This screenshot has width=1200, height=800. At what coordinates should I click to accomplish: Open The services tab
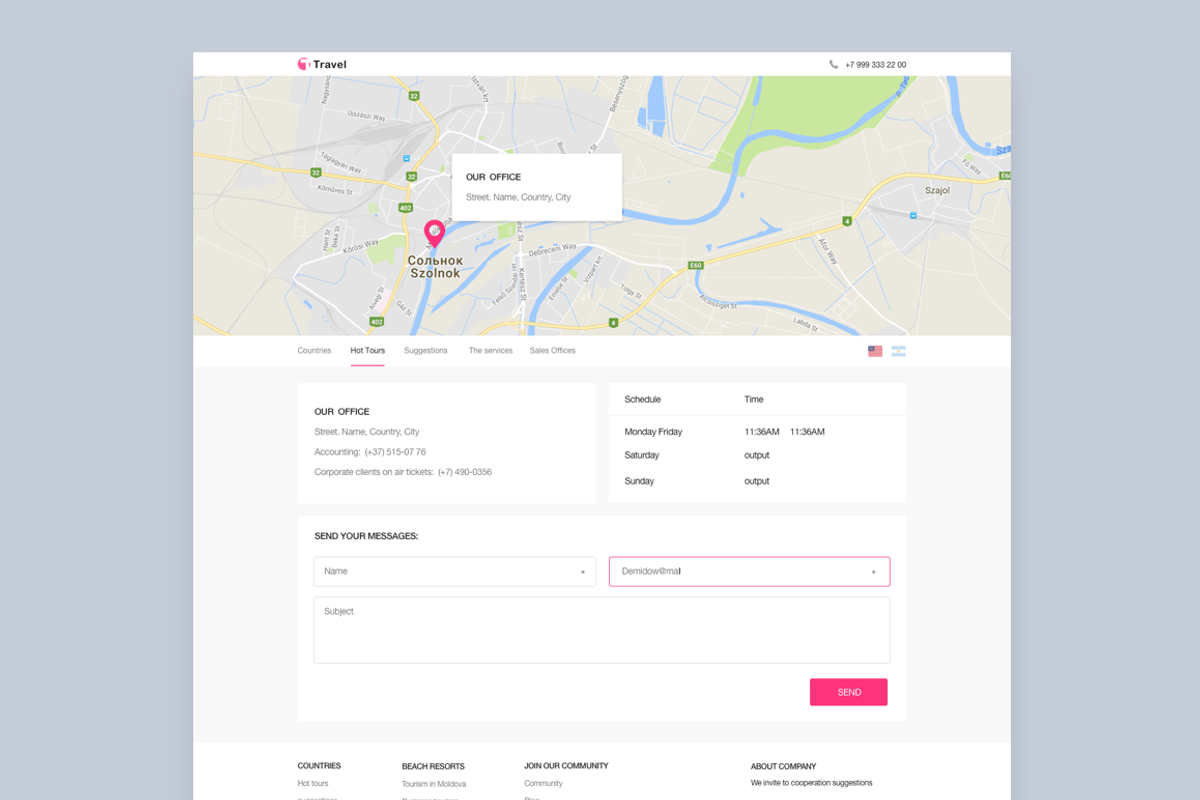[490, 351]
